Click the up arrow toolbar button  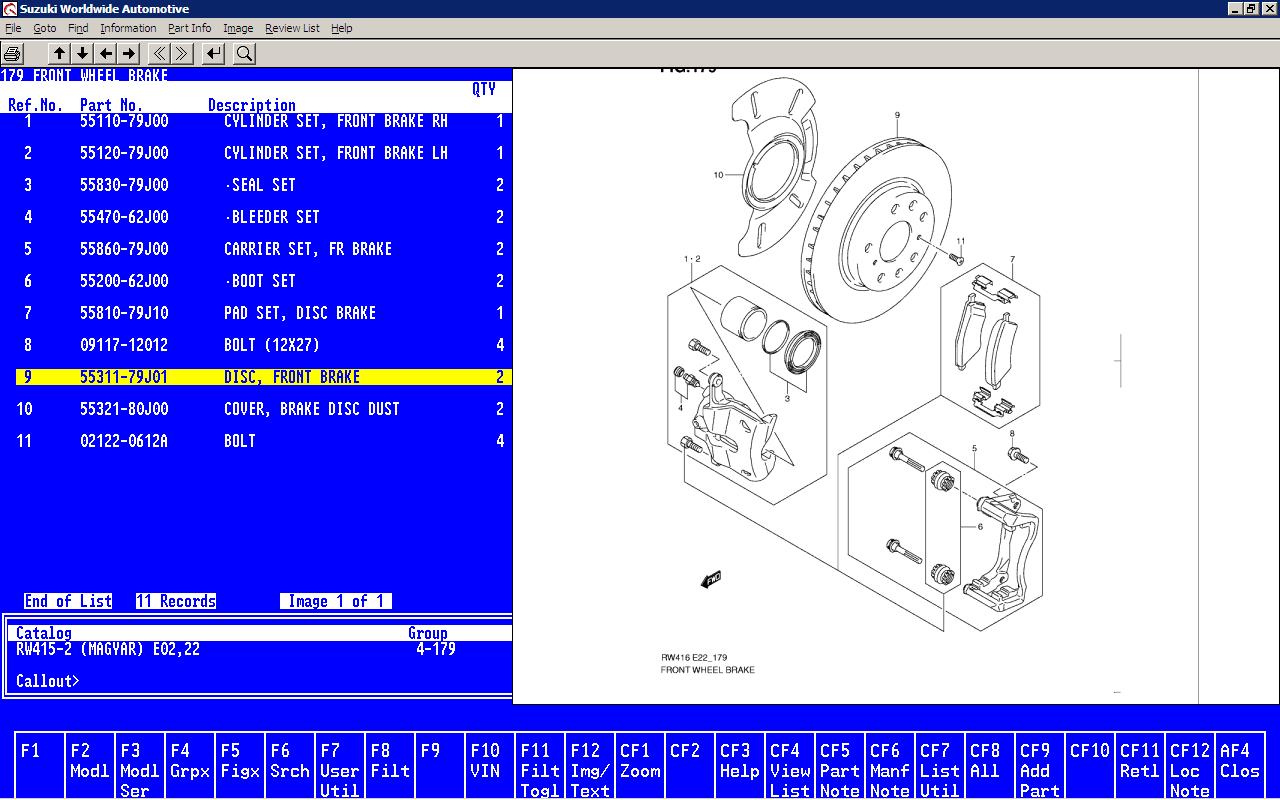coord(59,54)
